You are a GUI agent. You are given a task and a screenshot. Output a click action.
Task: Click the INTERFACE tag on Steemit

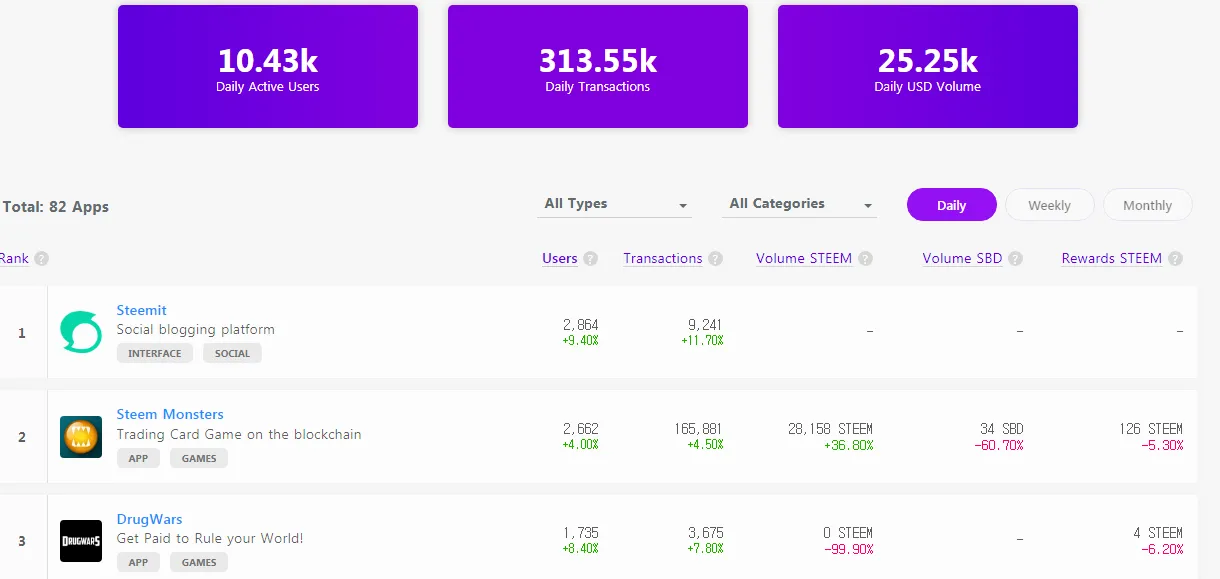(155, 353)
